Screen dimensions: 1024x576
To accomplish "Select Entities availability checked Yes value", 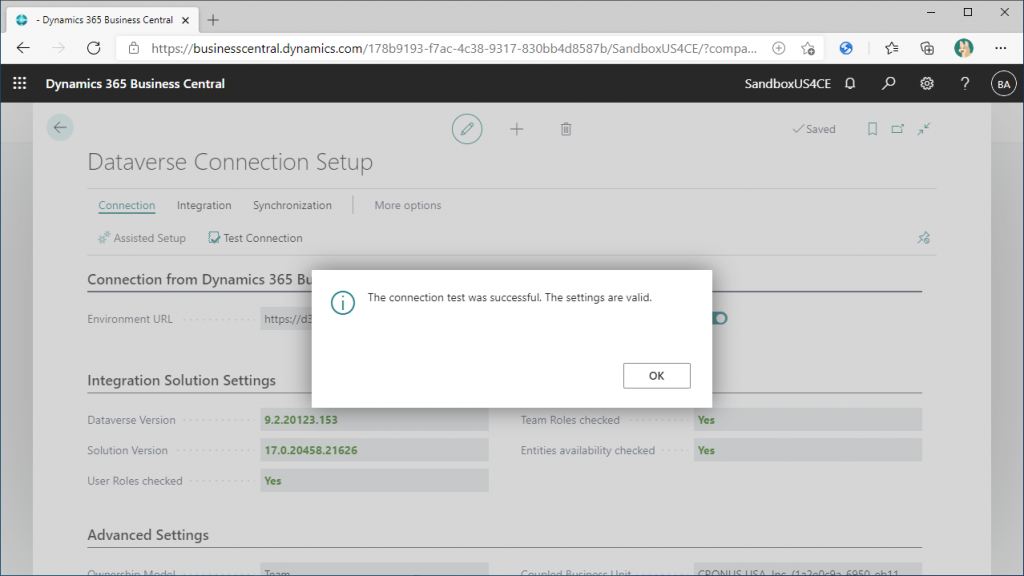I will pos(808,450).
